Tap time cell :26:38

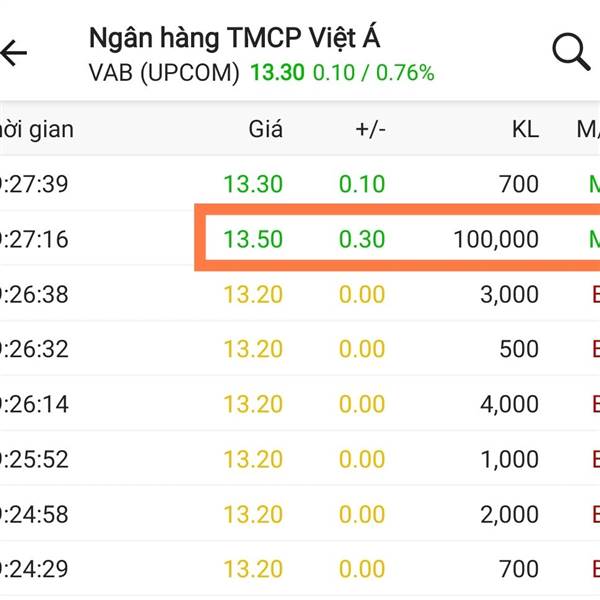click(x=34, y=295)
